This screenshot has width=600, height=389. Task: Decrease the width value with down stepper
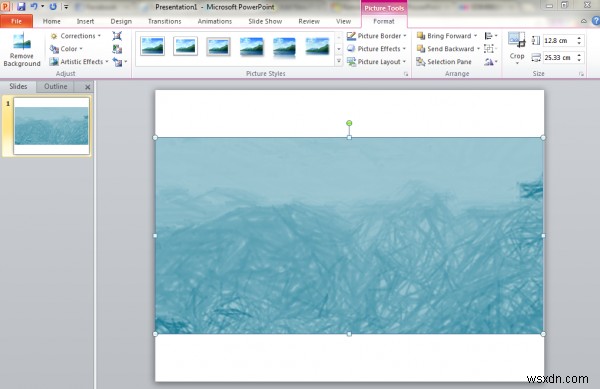[579, 60]
